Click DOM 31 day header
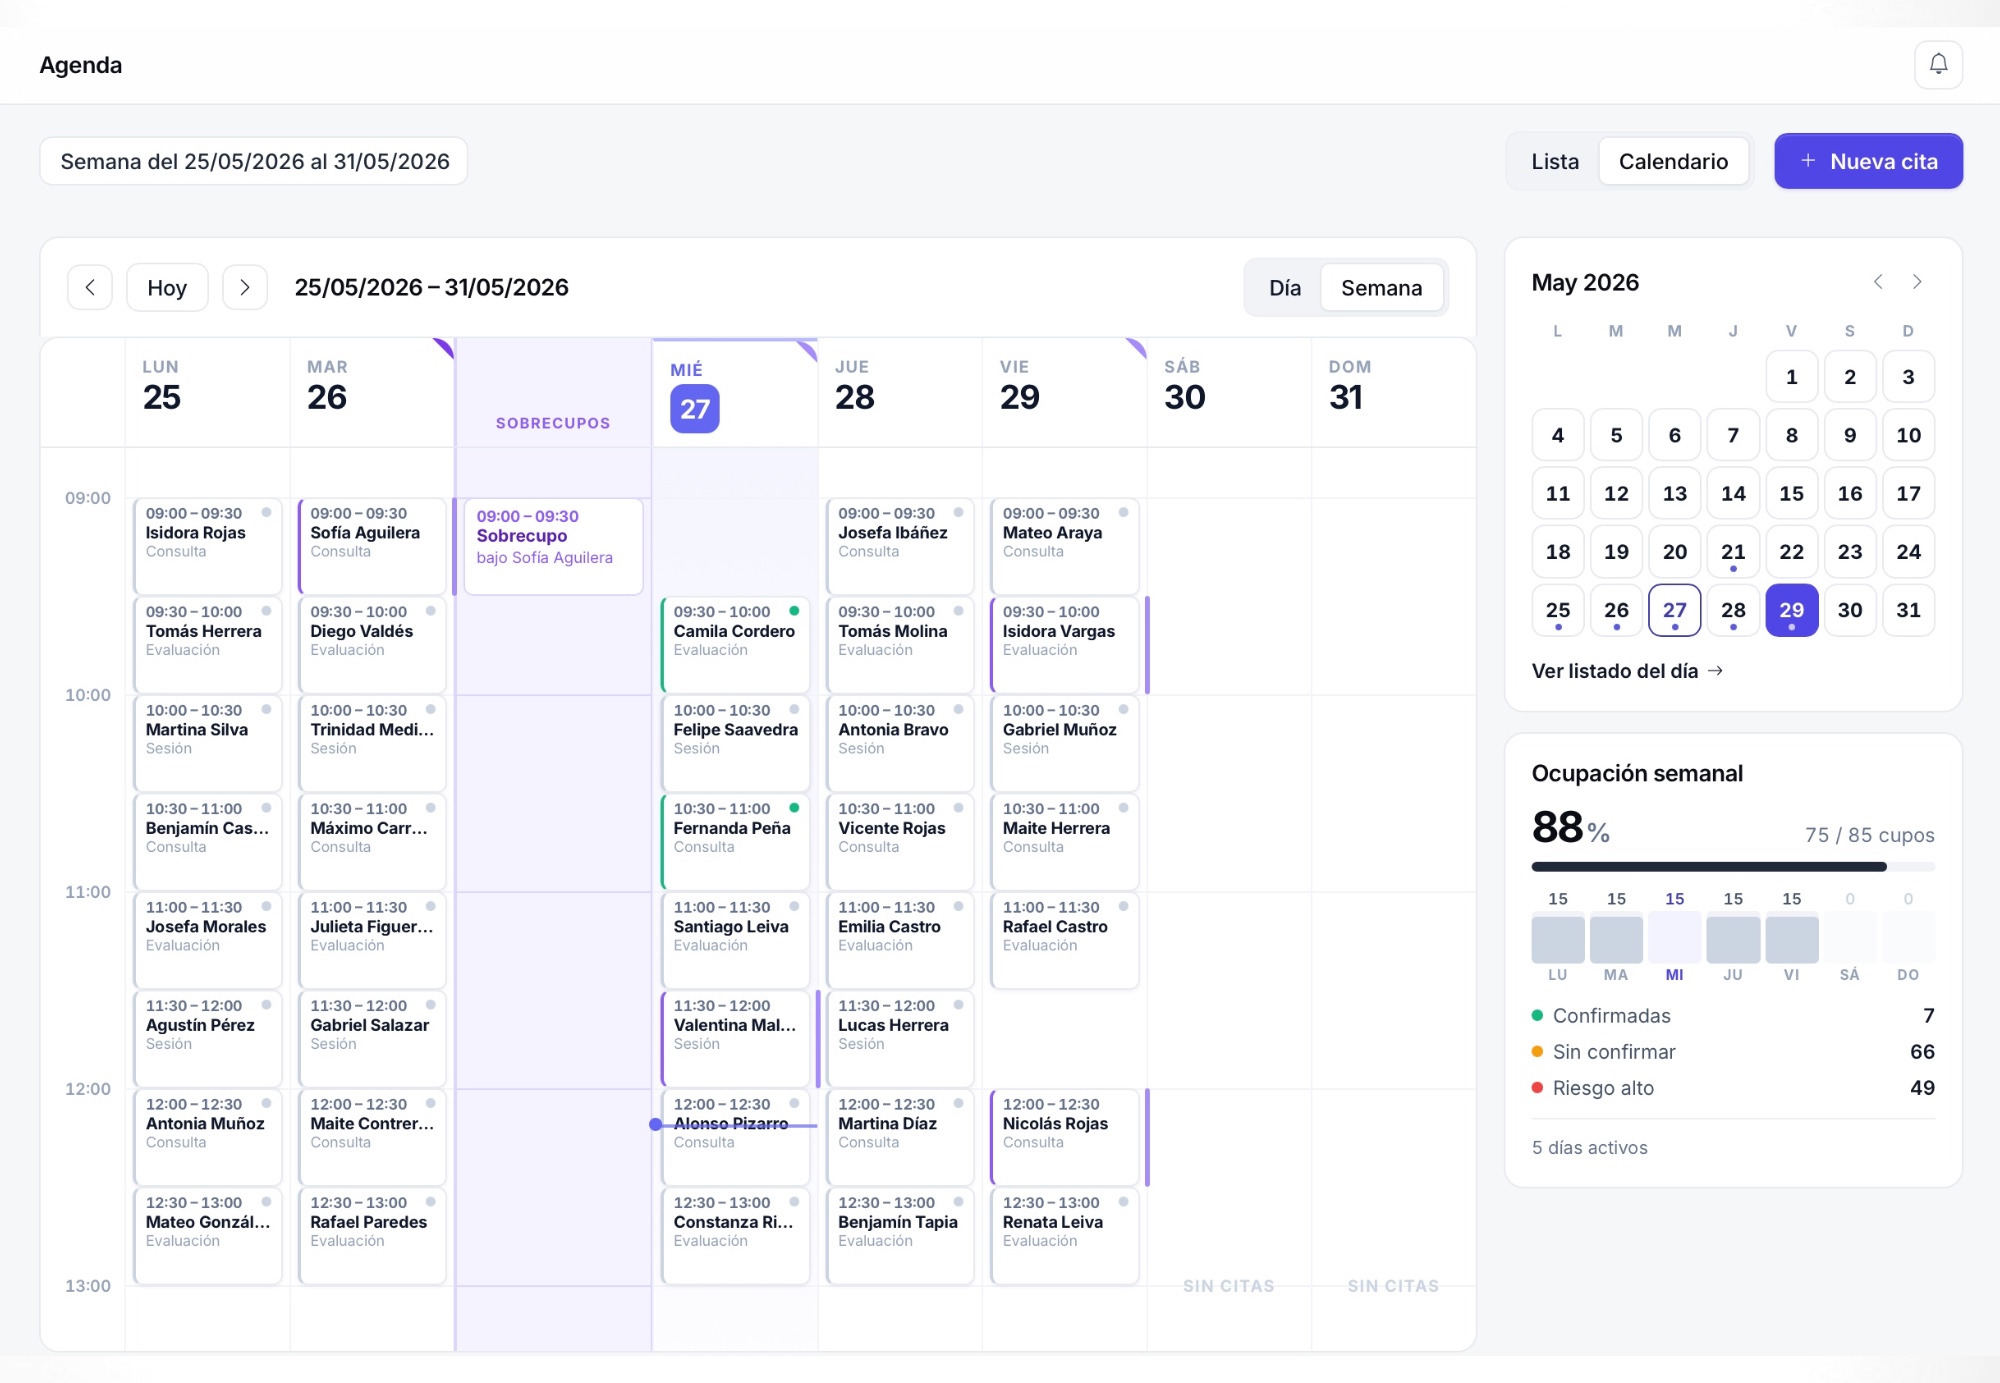Image resolution: width=2000 pixels, height=1383 pixels. click(x=1393, y=392)
